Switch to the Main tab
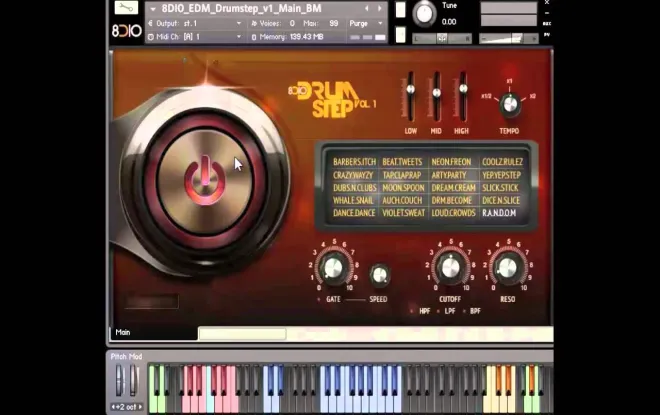 pos(154,333)
